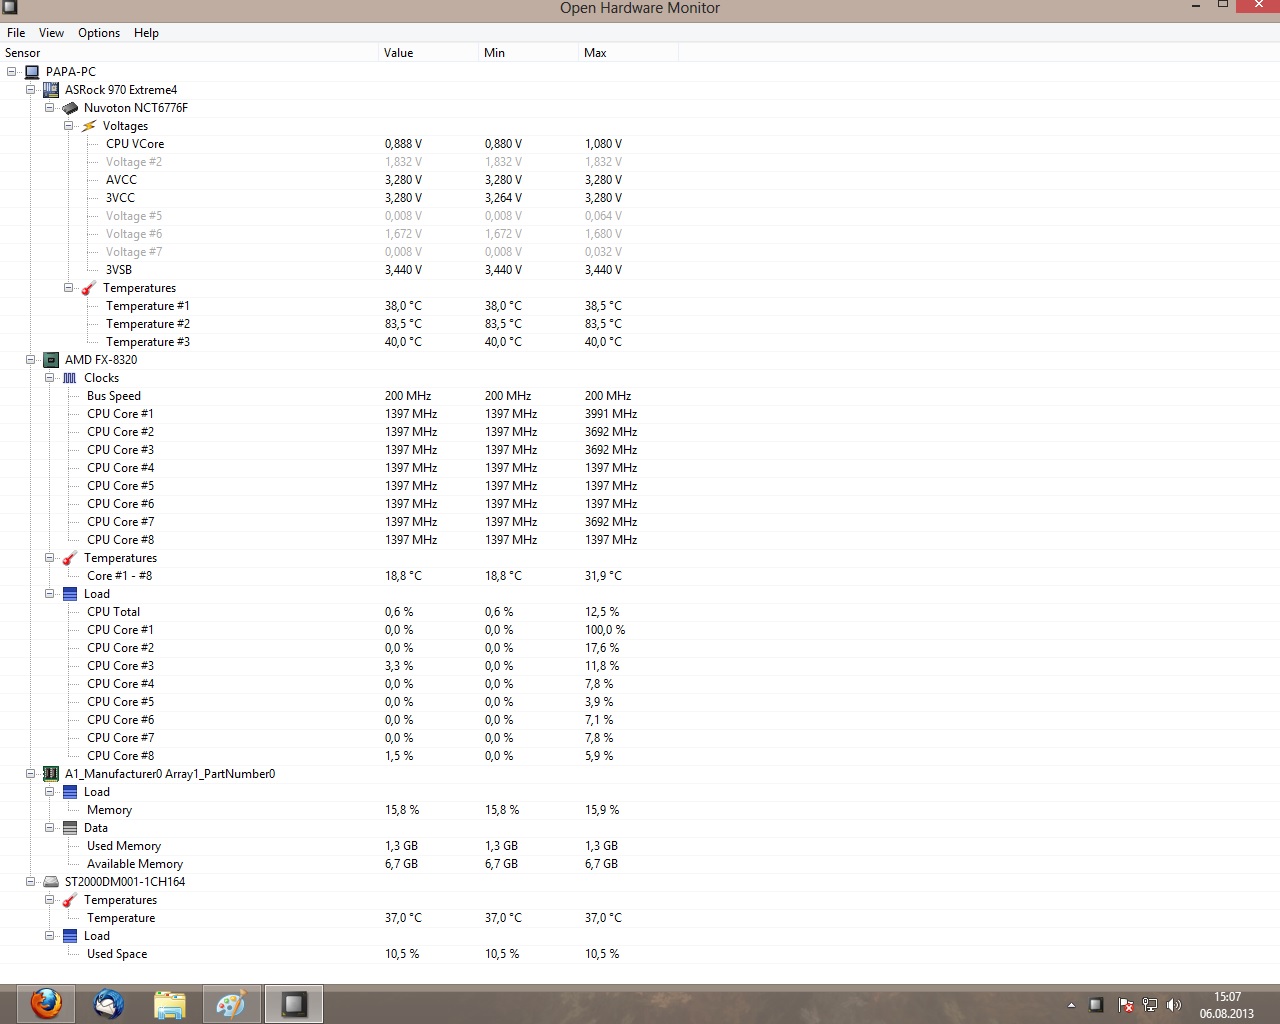1280x1024 pixels.
Task: Click the Voltages lightning bolt icon
Action: 89,126
